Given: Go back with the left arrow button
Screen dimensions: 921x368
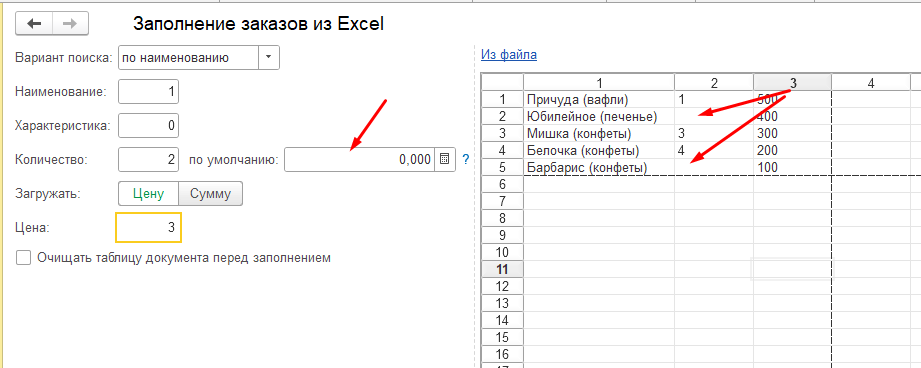Looking at the screenshot, I should (x=33, y=23).
